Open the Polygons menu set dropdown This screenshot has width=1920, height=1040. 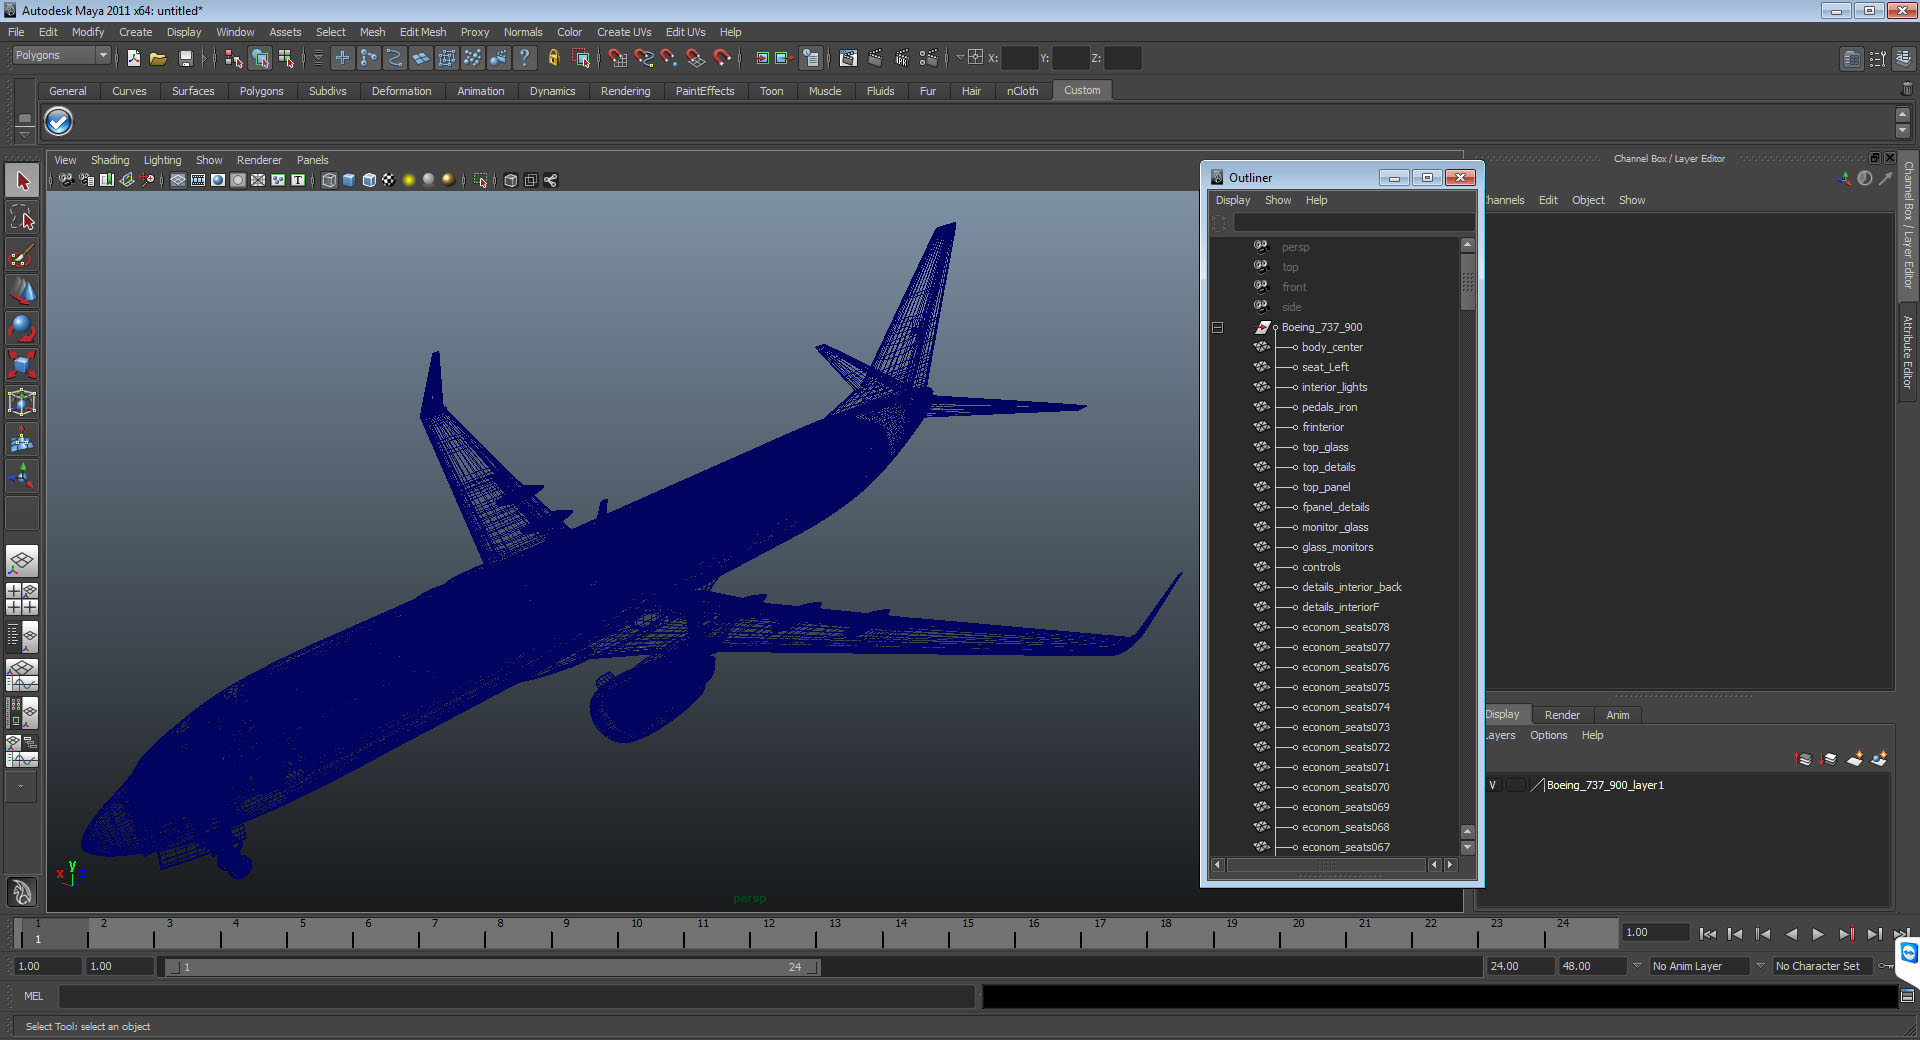point(61,56)
